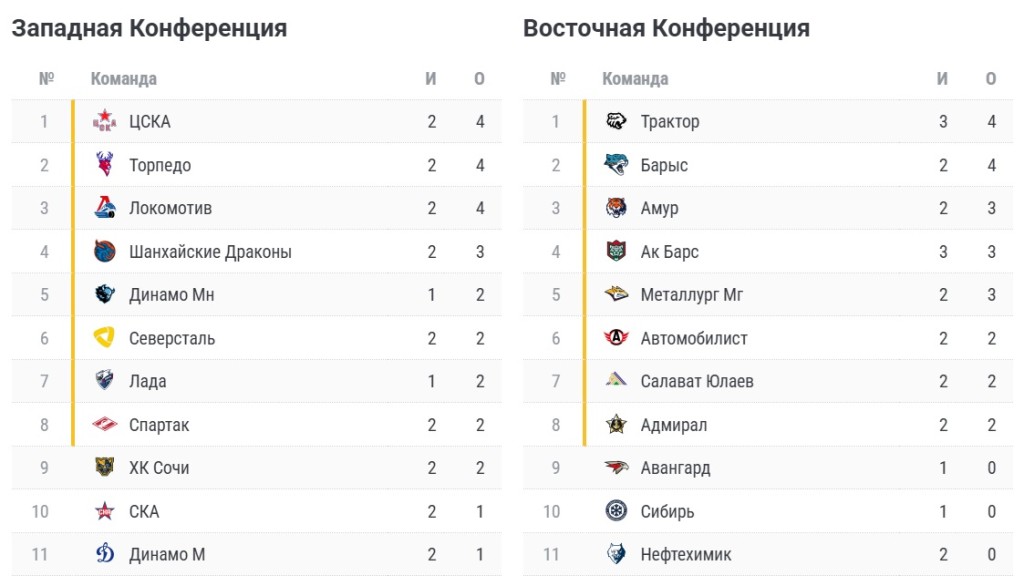Click the Команда column header in West table
Viewport: 1024px width, 586px height.
coord(123,78)
